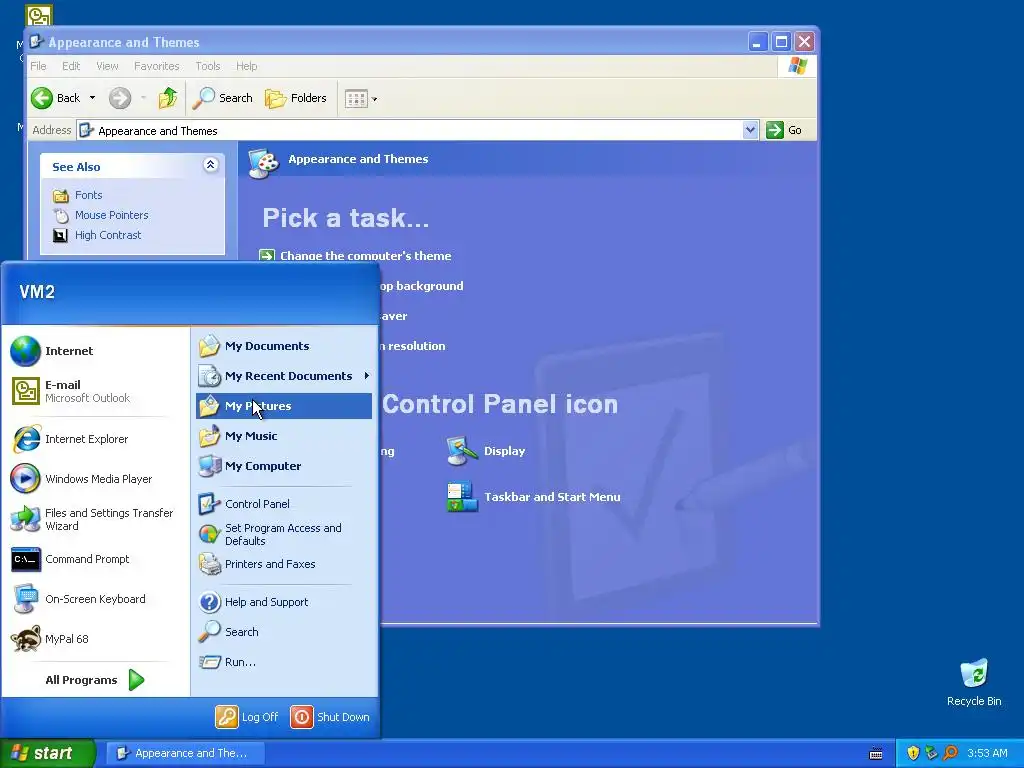Open the Back history dropdown arrow
The height and width of the screenshot is (768, 1024).
pos(92,98)
